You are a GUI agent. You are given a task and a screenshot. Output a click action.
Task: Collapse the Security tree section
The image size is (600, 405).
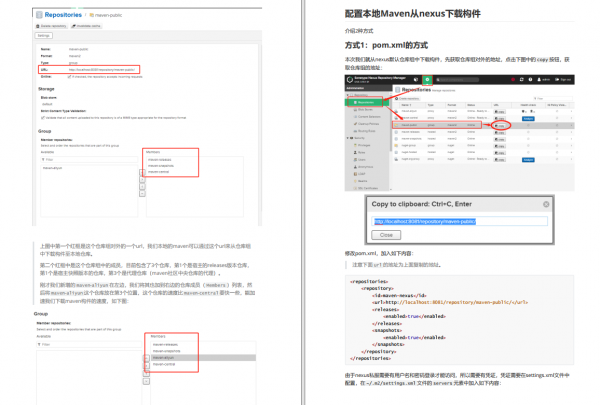(348, 138)
